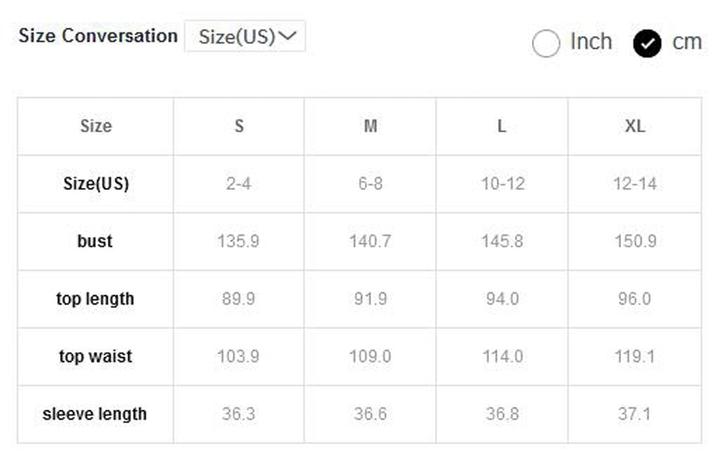719x455 pixels.
Task: Select the sleeve length row label
Action: tap(95, 414)
